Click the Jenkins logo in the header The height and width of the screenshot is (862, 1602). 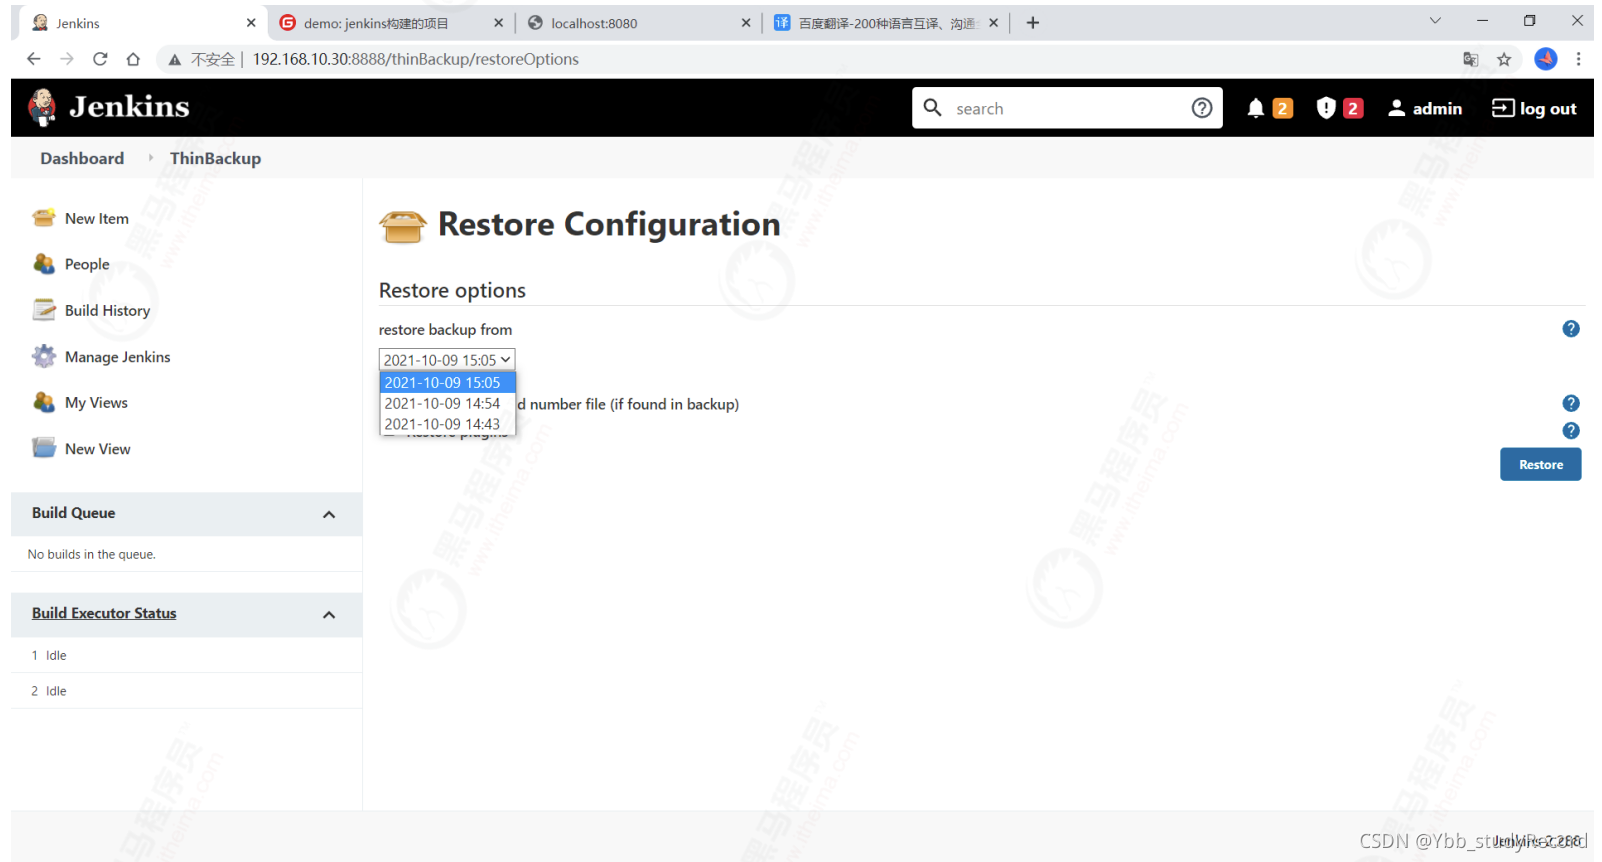108,107
